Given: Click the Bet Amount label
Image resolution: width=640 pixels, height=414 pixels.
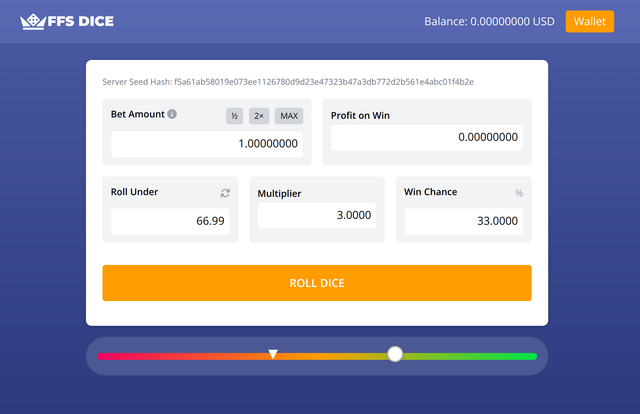Looking at the screenshot, I should pyautogui.click(x=138, y=114).
